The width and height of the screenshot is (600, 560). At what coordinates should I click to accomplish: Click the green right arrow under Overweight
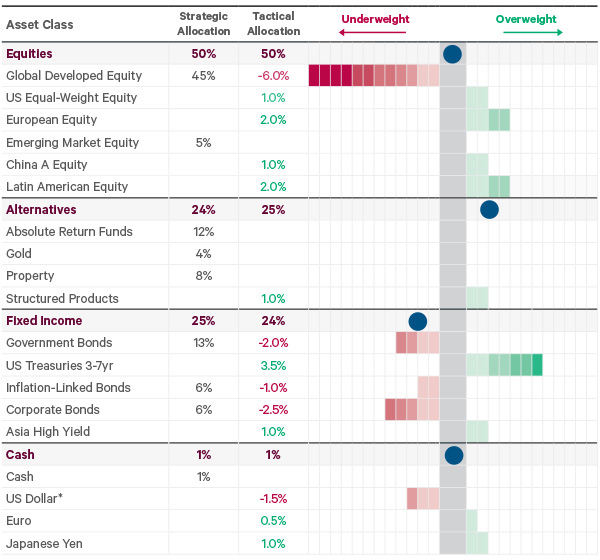tap(531, 32)
